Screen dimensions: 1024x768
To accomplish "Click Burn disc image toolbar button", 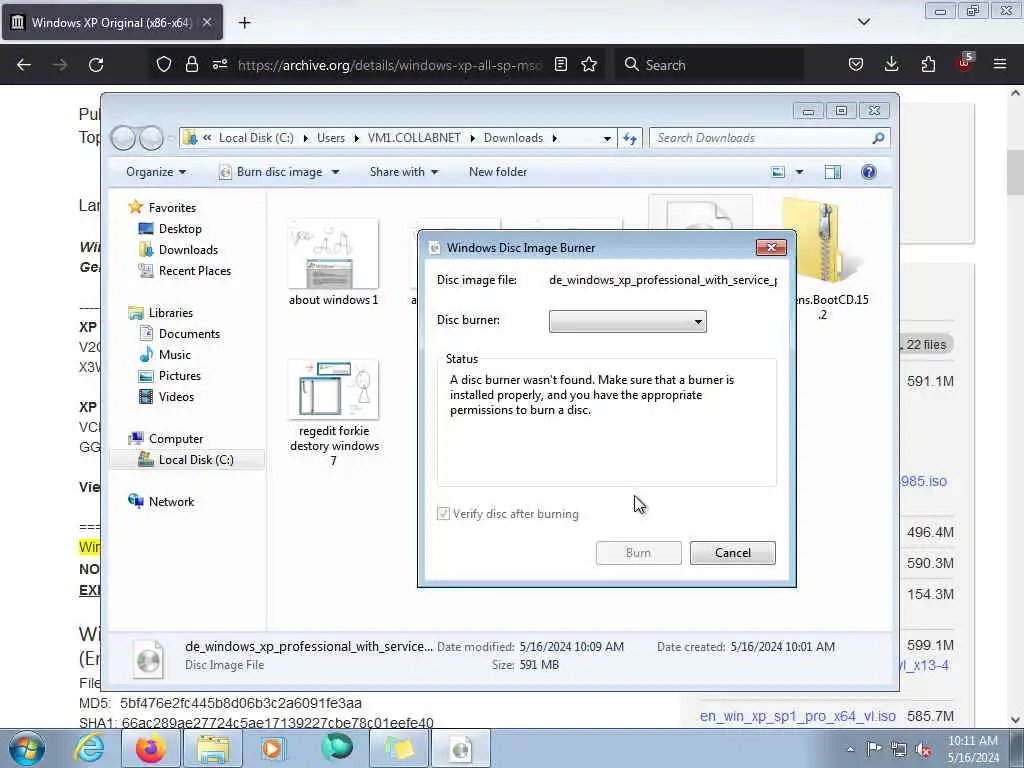I will (x=272, y=172).
